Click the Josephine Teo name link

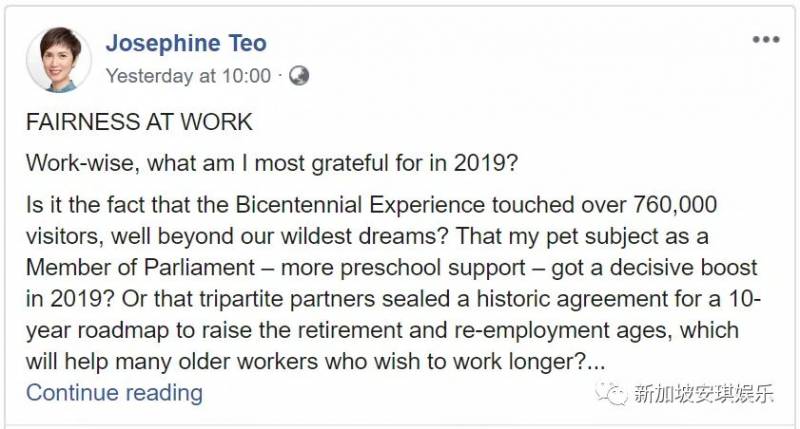tap(187, 45)
